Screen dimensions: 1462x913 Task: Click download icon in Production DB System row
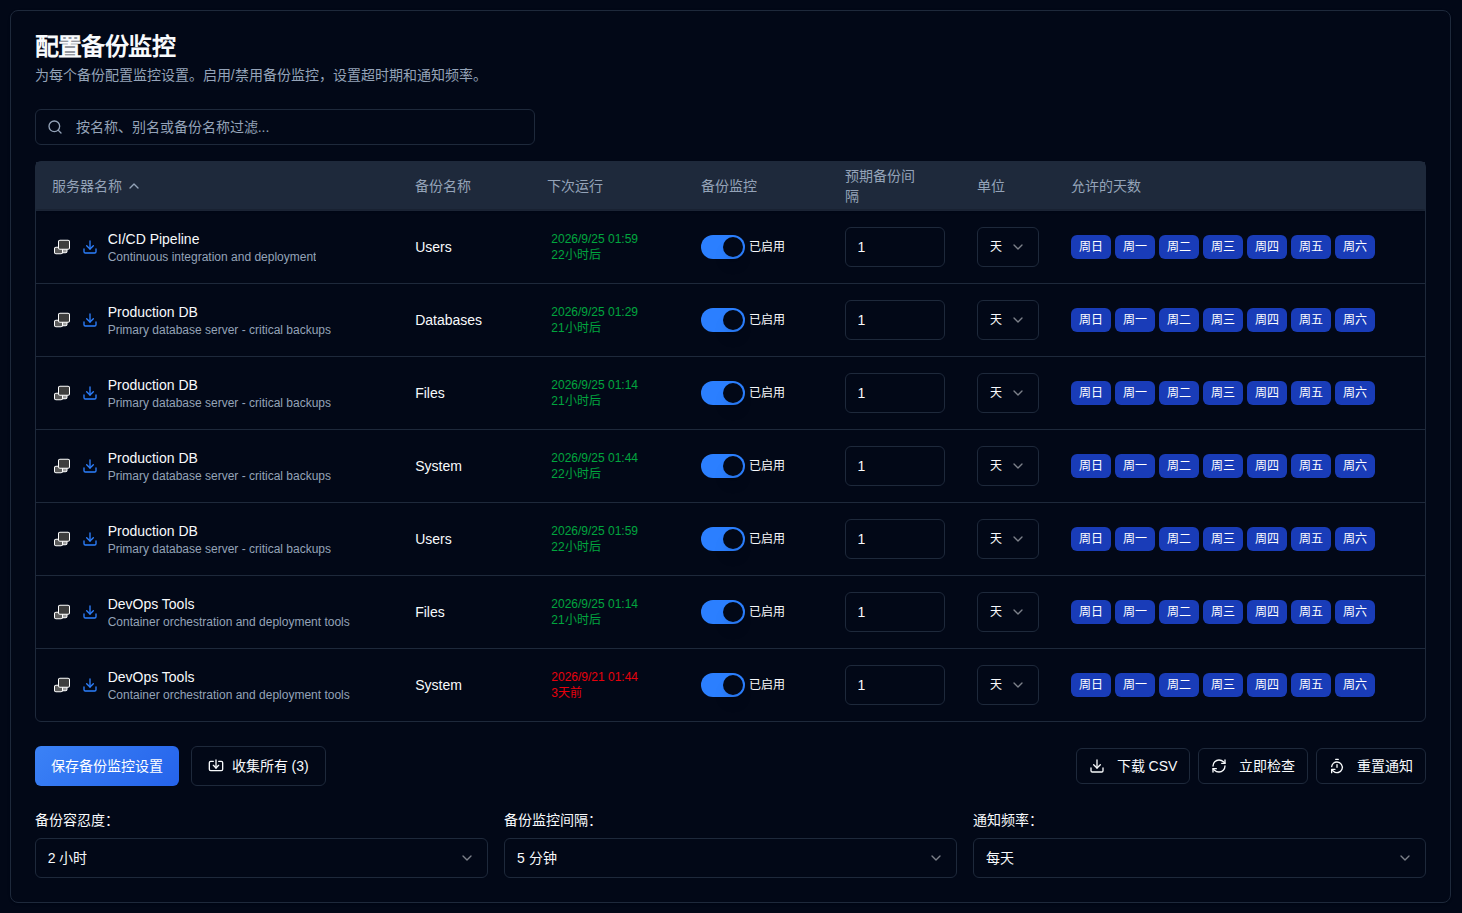(90, 466)
